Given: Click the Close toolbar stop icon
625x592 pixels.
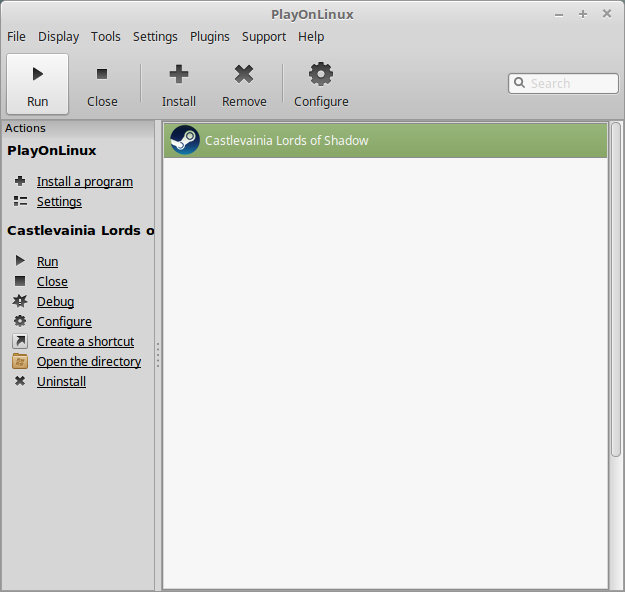Looking at the screenshot, I should pos(102,74).
